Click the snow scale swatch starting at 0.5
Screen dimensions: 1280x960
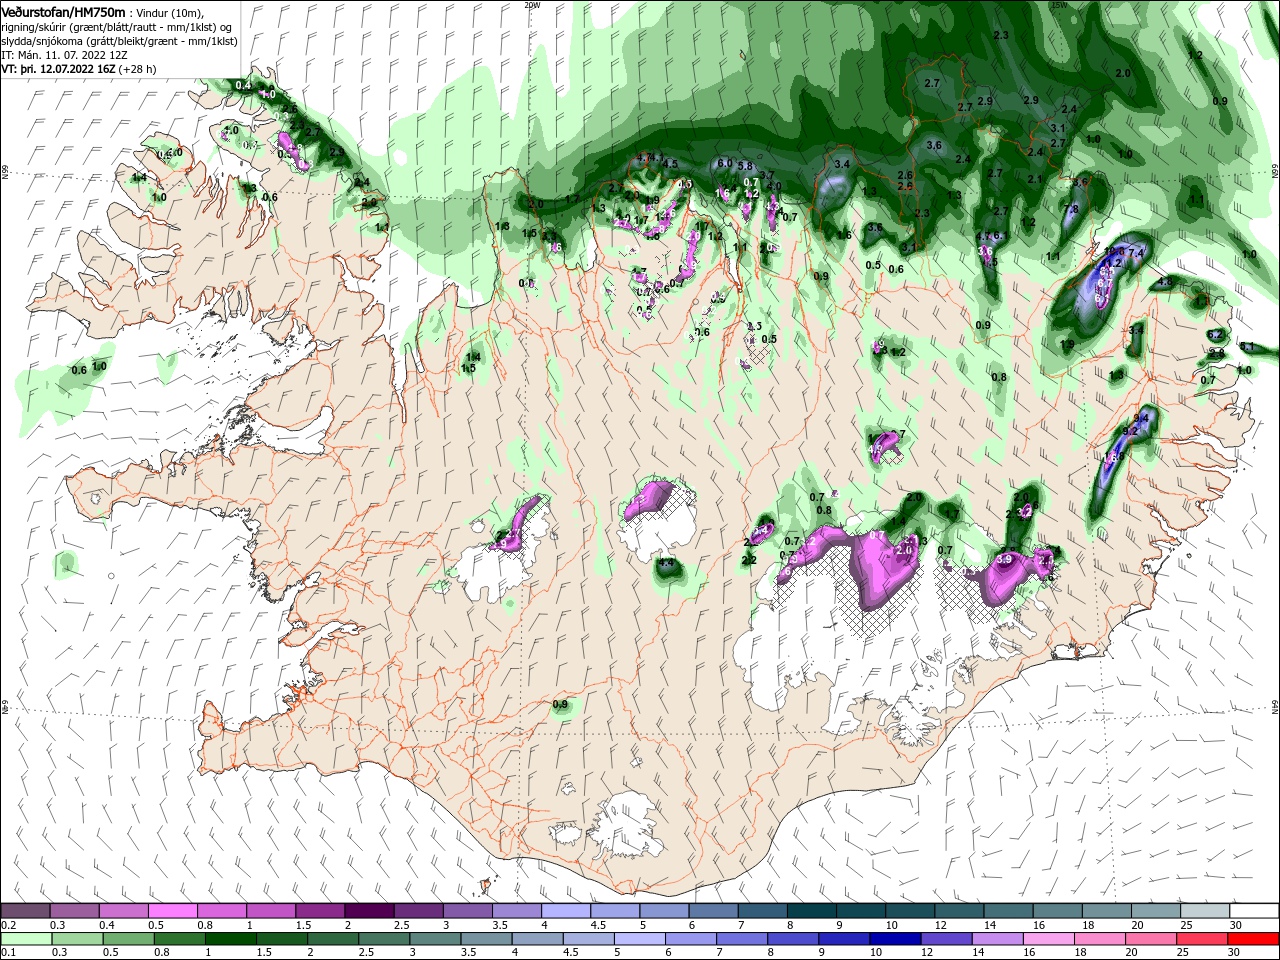[x=172, y=911]
